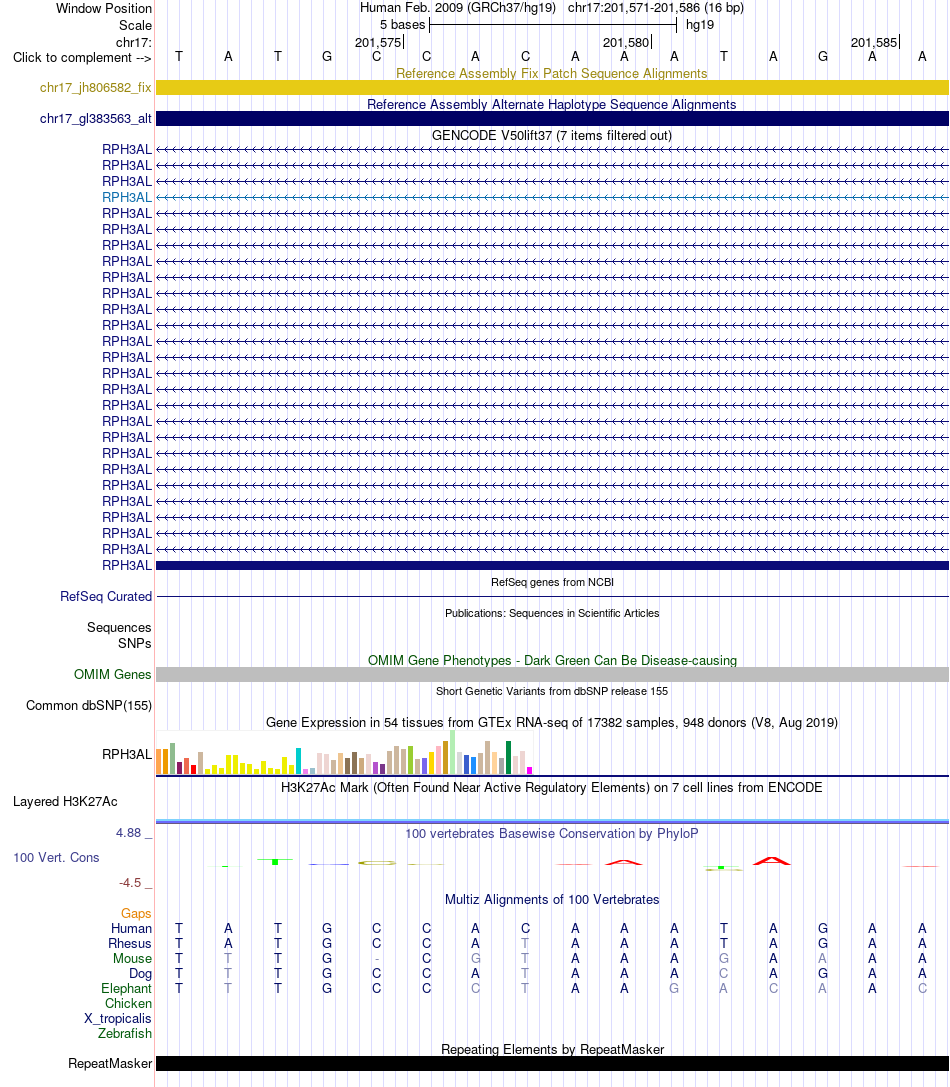
Task: Click the RefSeq Curated track label
Action: click(106, 596)
